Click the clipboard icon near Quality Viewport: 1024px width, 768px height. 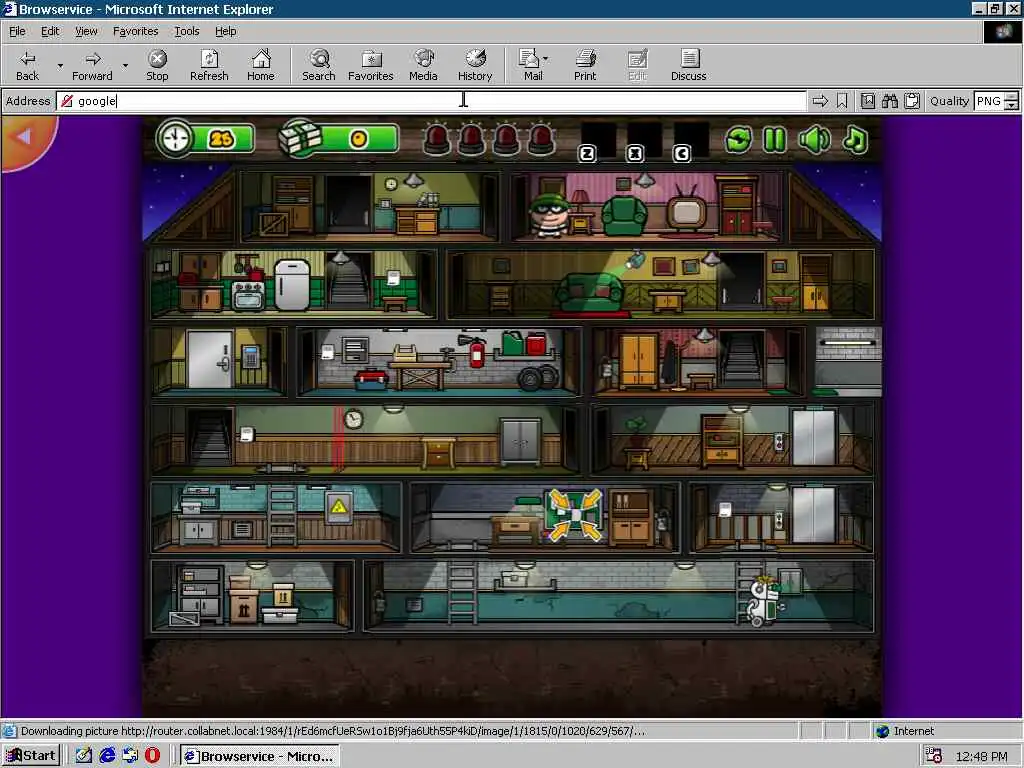[x=912, y=101]
